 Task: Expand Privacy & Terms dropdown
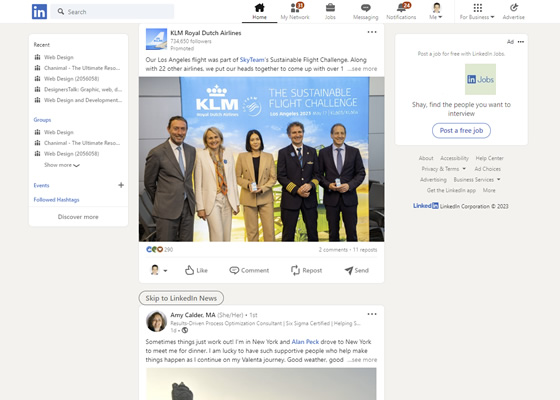[444, 169]
